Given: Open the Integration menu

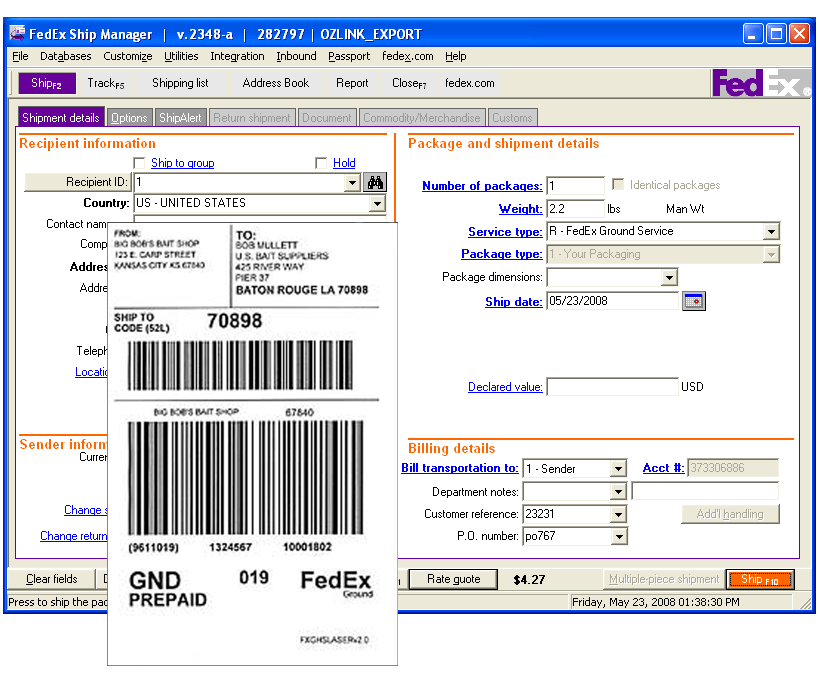Looking at the screenshot, I should pos(237,56).
